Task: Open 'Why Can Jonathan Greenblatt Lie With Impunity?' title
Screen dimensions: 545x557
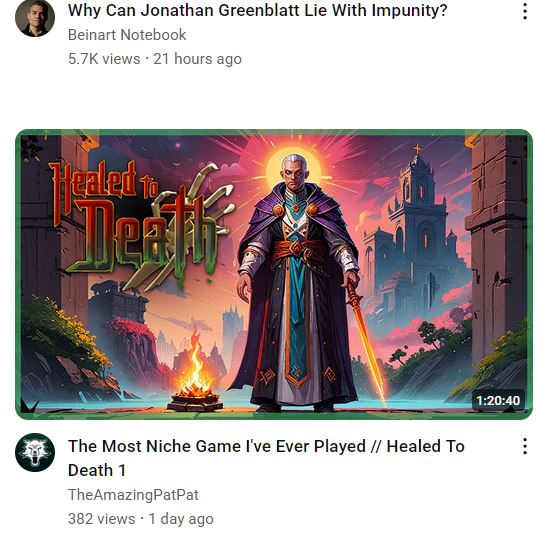Action: coord(258,10)
